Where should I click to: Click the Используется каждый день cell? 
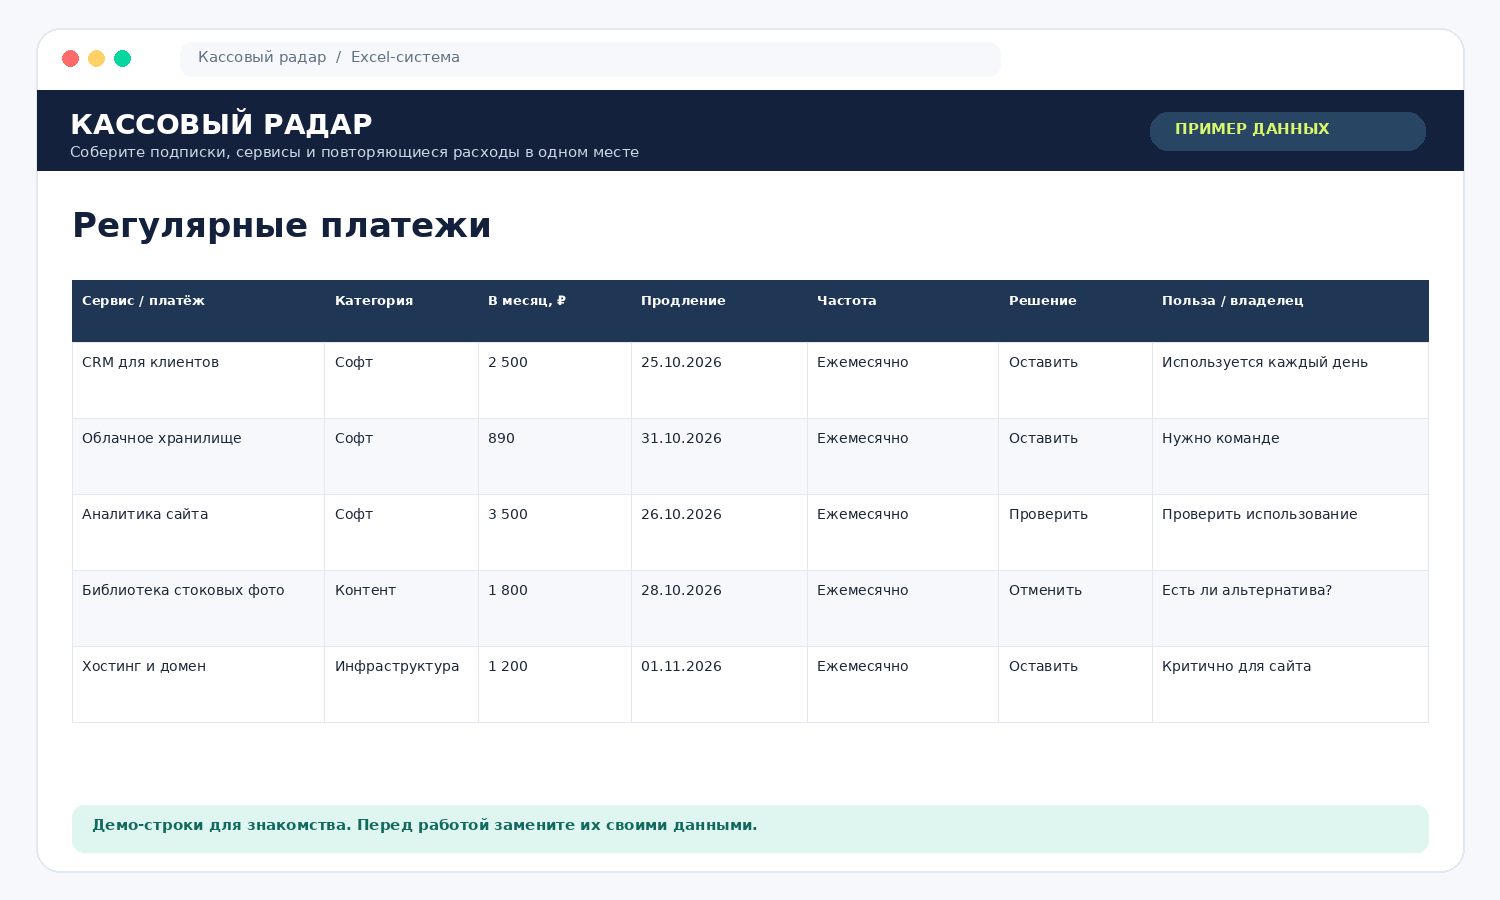(x=1290, y=380)
